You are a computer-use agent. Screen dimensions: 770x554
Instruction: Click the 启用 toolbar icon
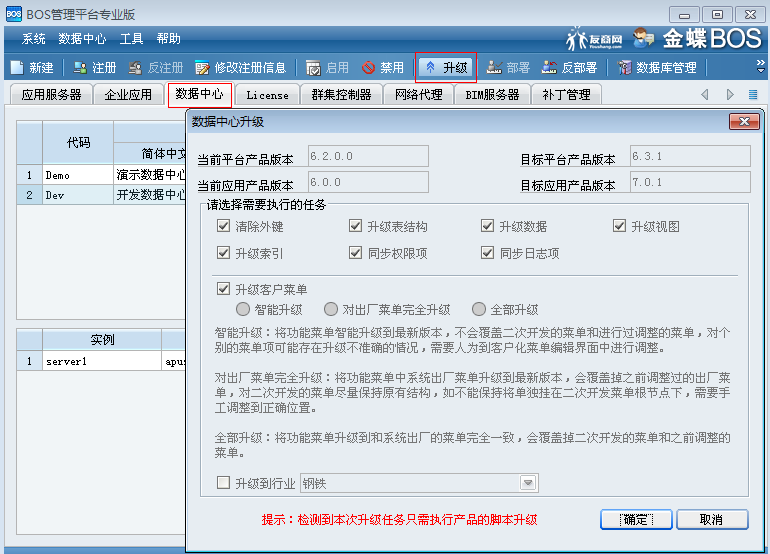(313, 68)
